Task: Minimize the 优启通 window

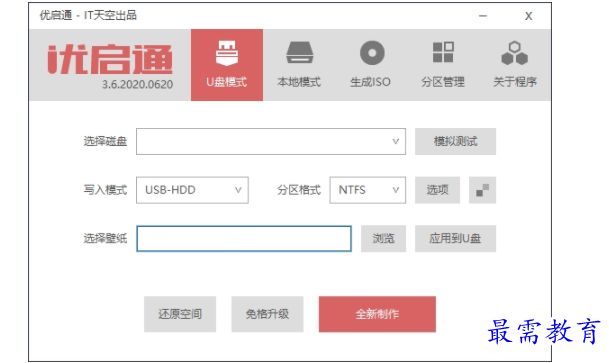Action: [x=483, y=16]
